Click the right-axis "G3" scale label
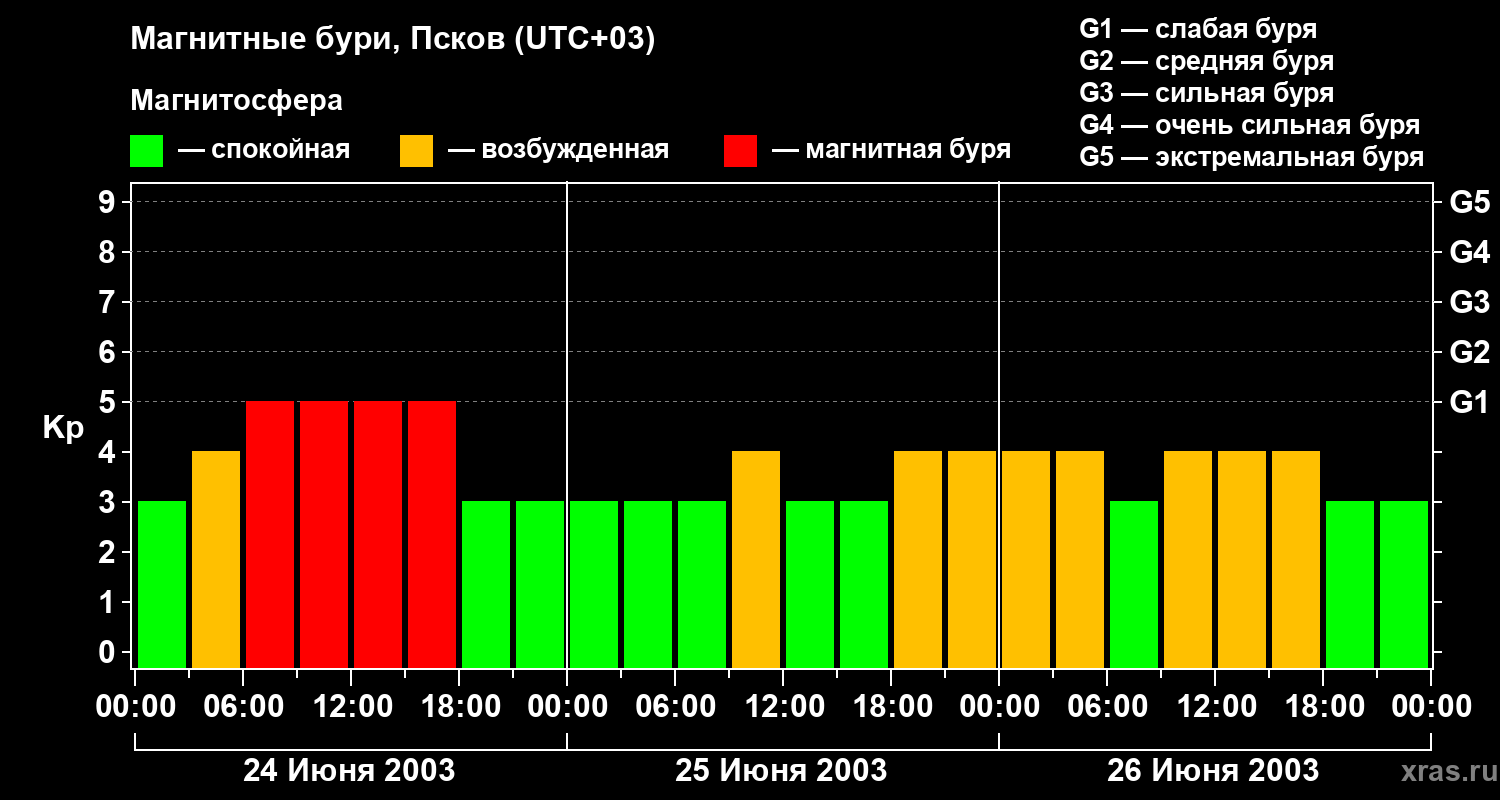The image size is (1500, 800). coord(1469,302)
